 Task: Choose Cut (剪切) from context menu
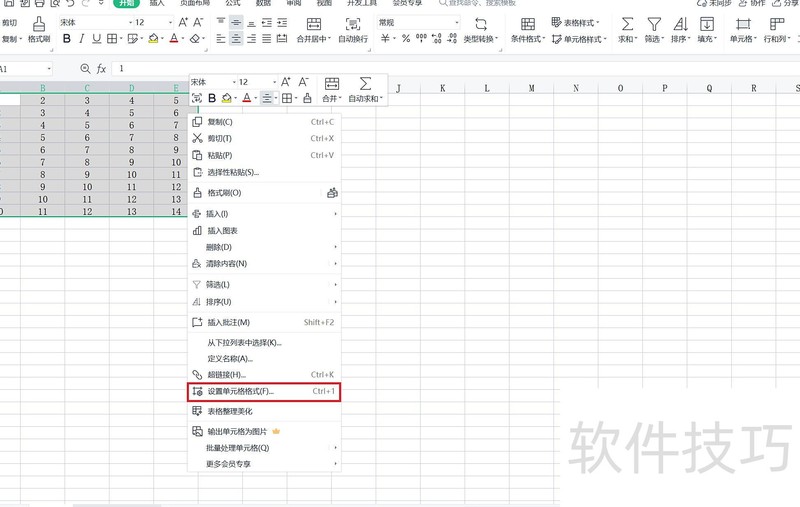[264, 138]
